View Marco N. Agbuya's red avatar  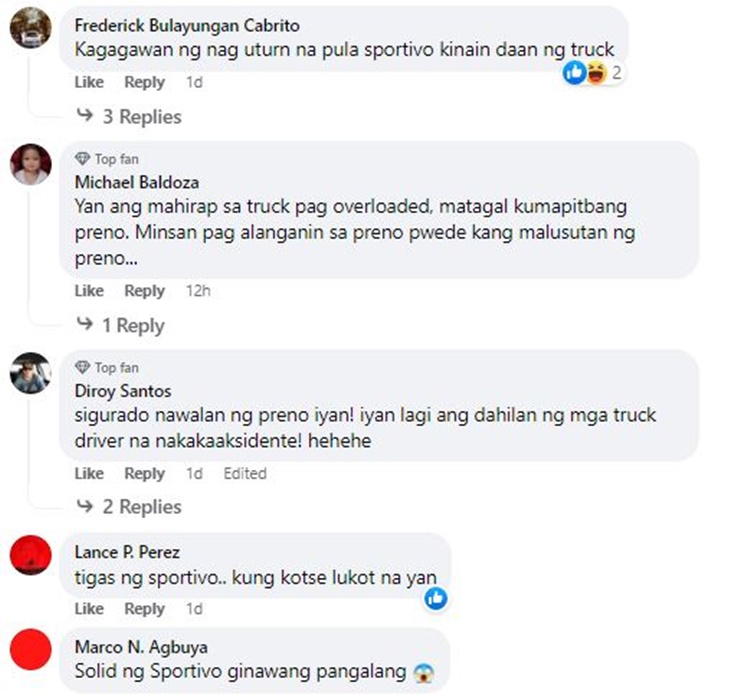pyautogui.click(x=31, y=649)
